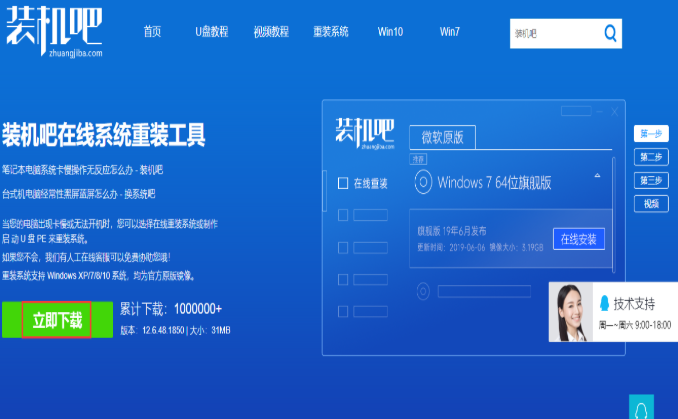Click the Windows 7 disc icon
678x419 pixels.
tap(423, 183)
